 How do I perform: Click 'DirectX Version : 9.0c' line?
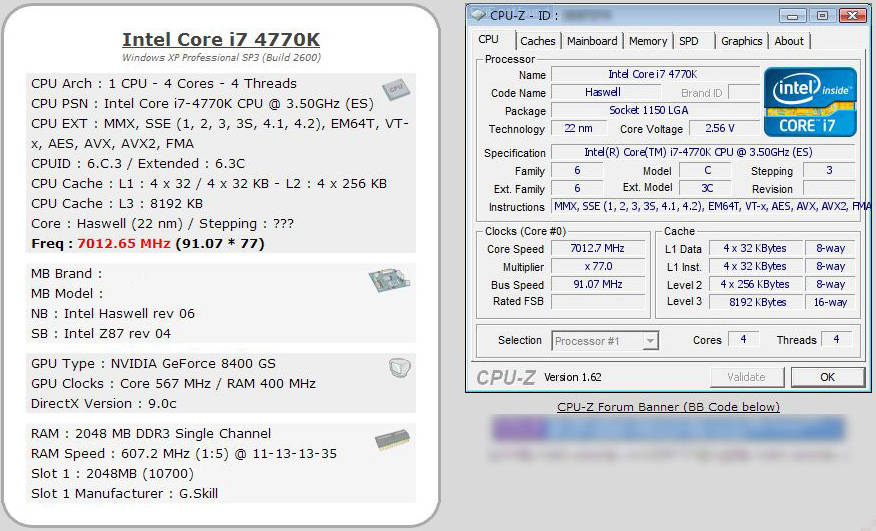pyautogui.click(x=104, y=404)
